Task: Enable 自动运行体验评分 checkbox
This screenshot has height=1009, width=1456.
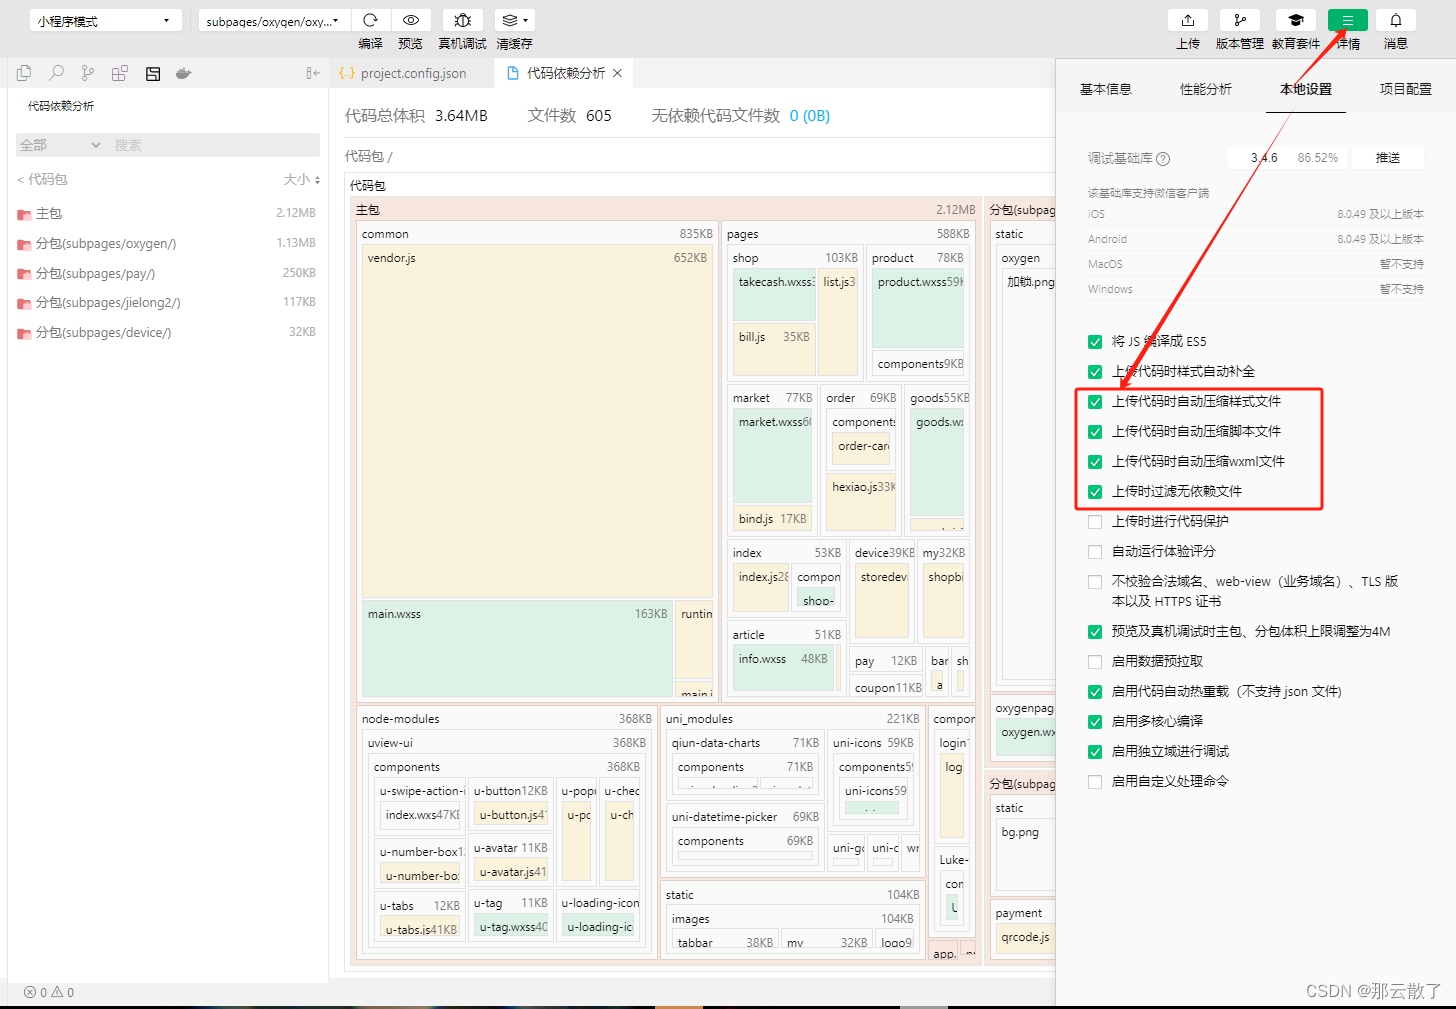Action: [x=1095, y=551]
